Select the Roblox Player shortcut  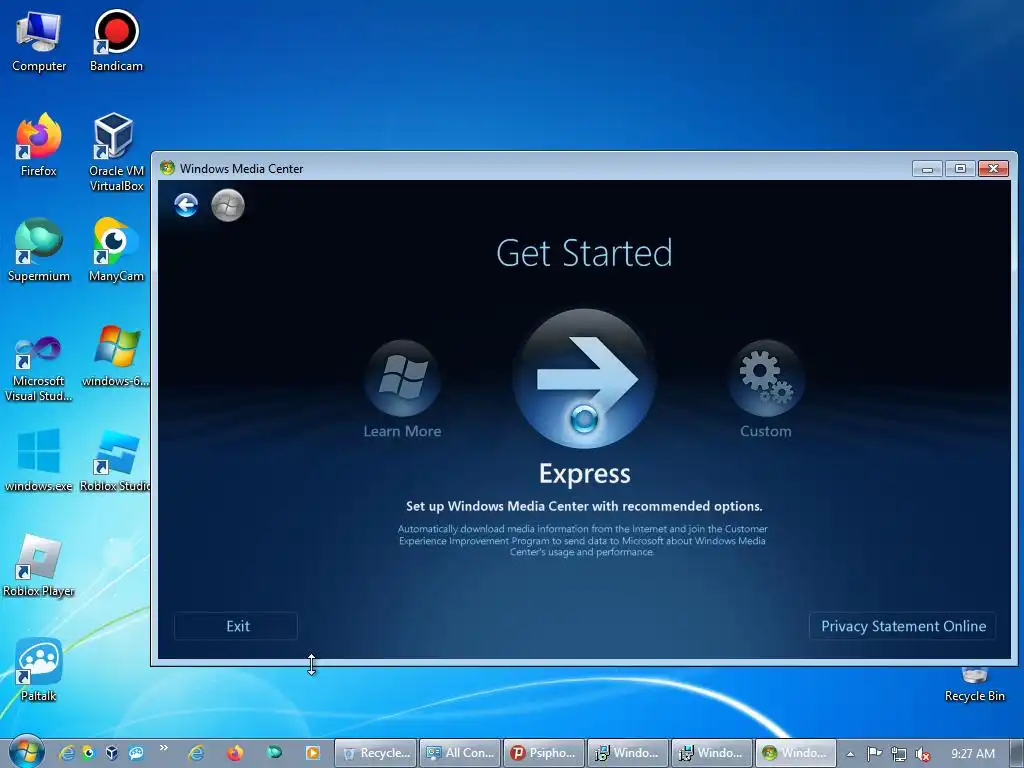coord(39,566)
